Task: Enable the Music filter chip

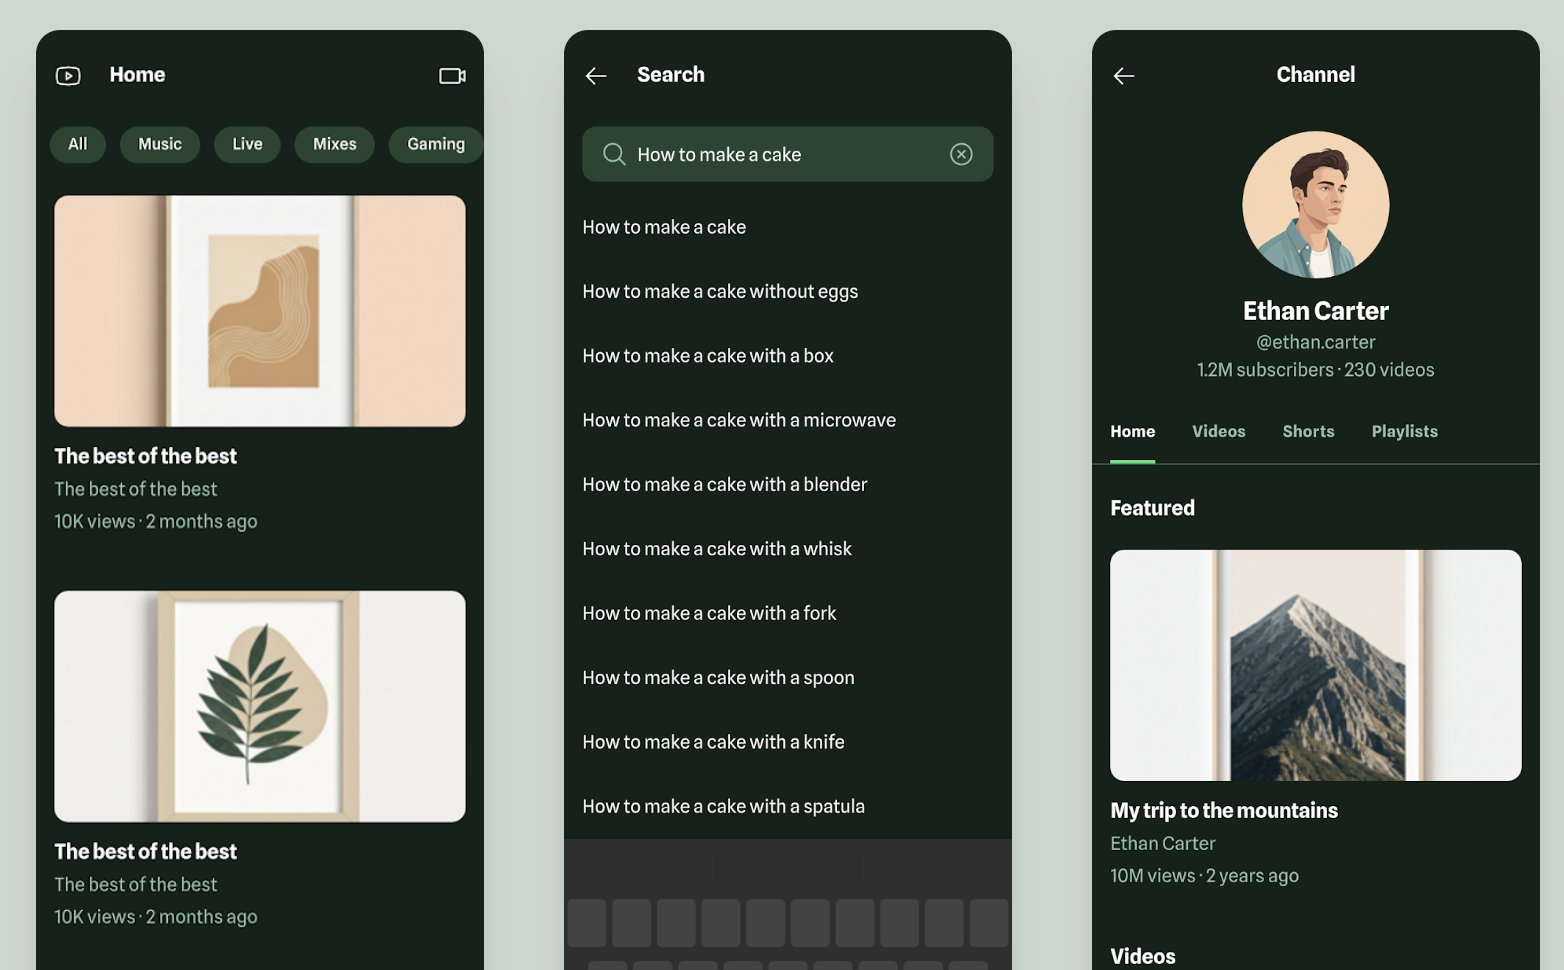Action: (x=159, y=144)
